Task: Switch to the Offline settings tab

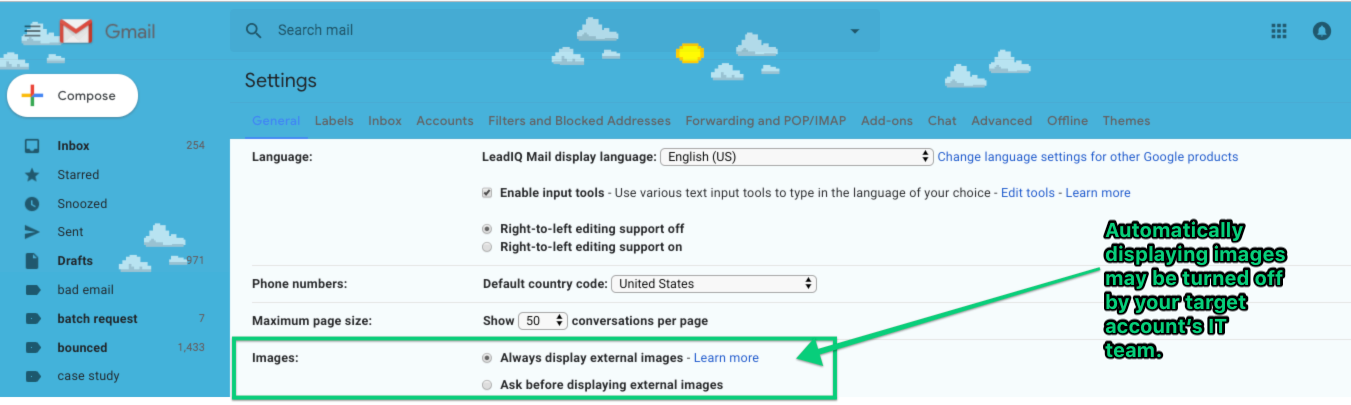Action: click(1067, 121)
